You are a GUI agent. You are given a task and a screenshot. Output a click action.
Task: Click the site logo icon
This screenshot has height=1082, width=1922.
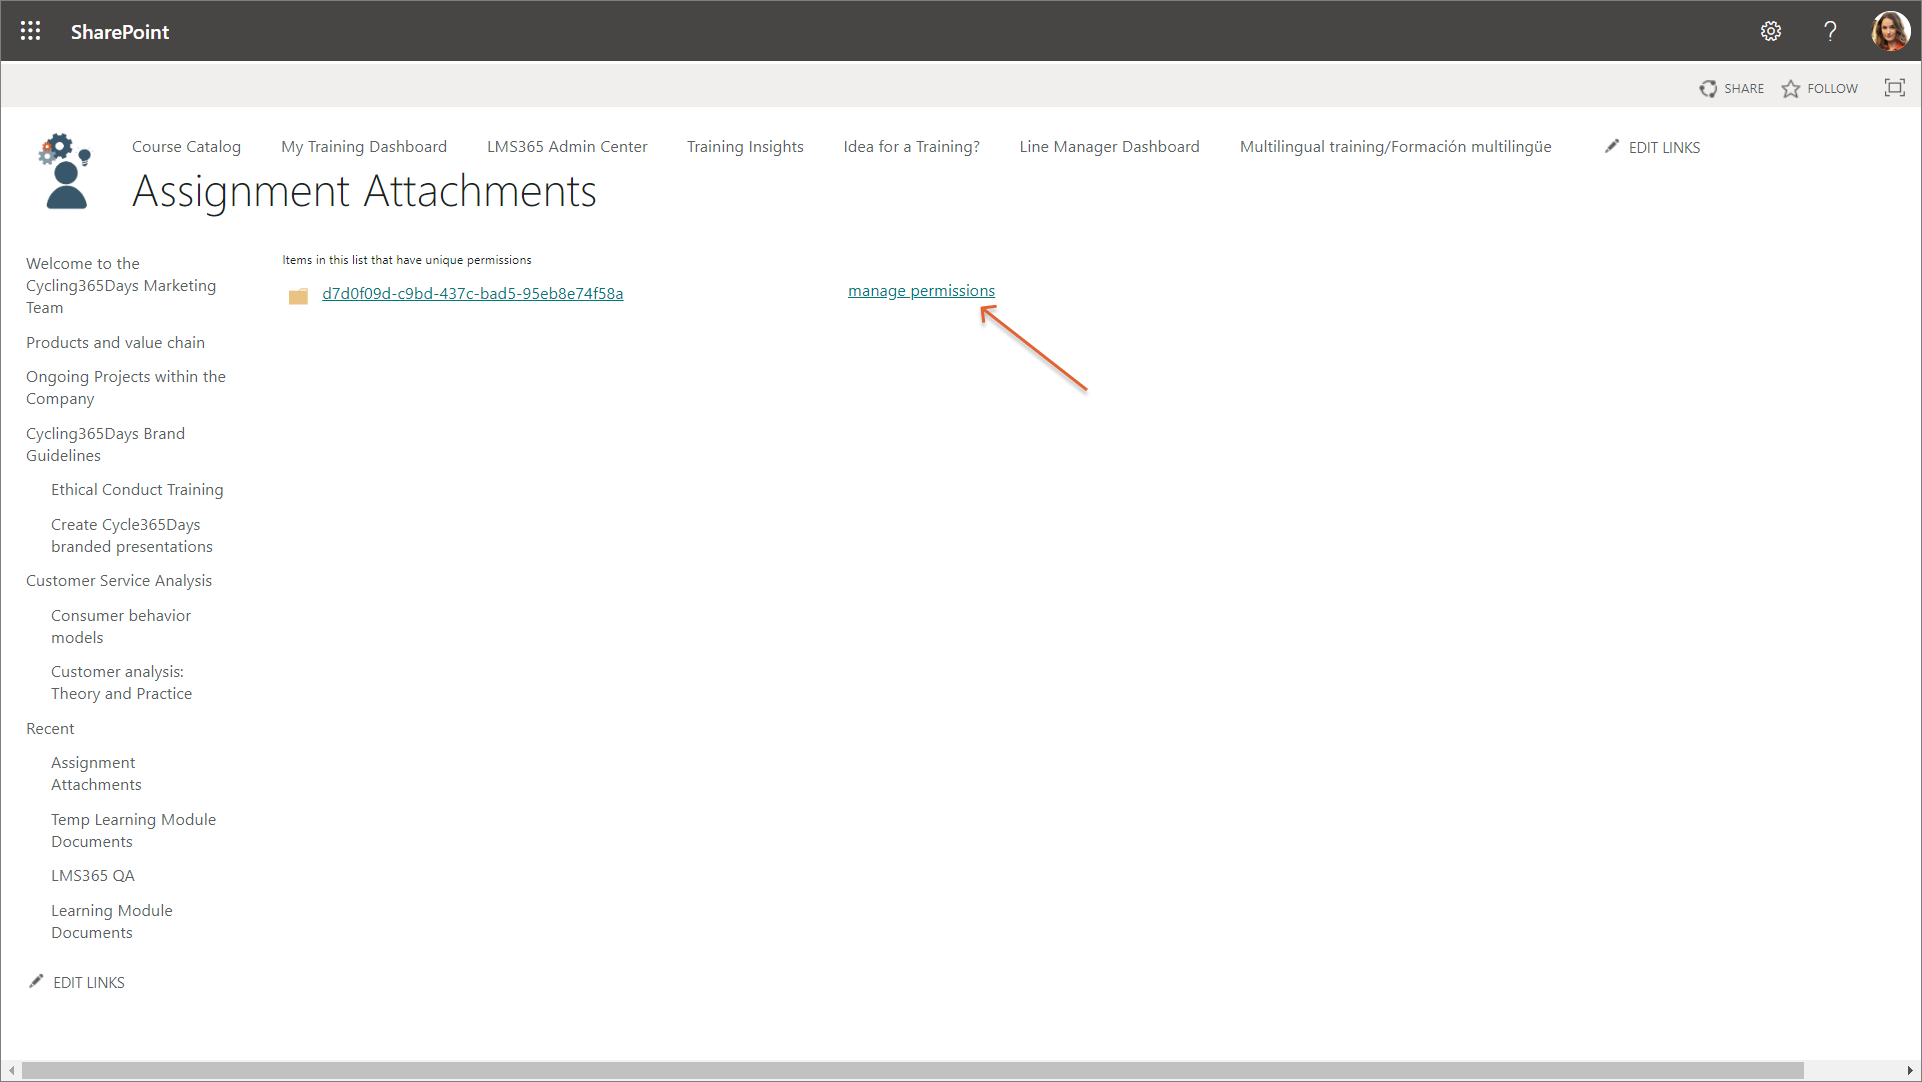[x=65, y=172]
